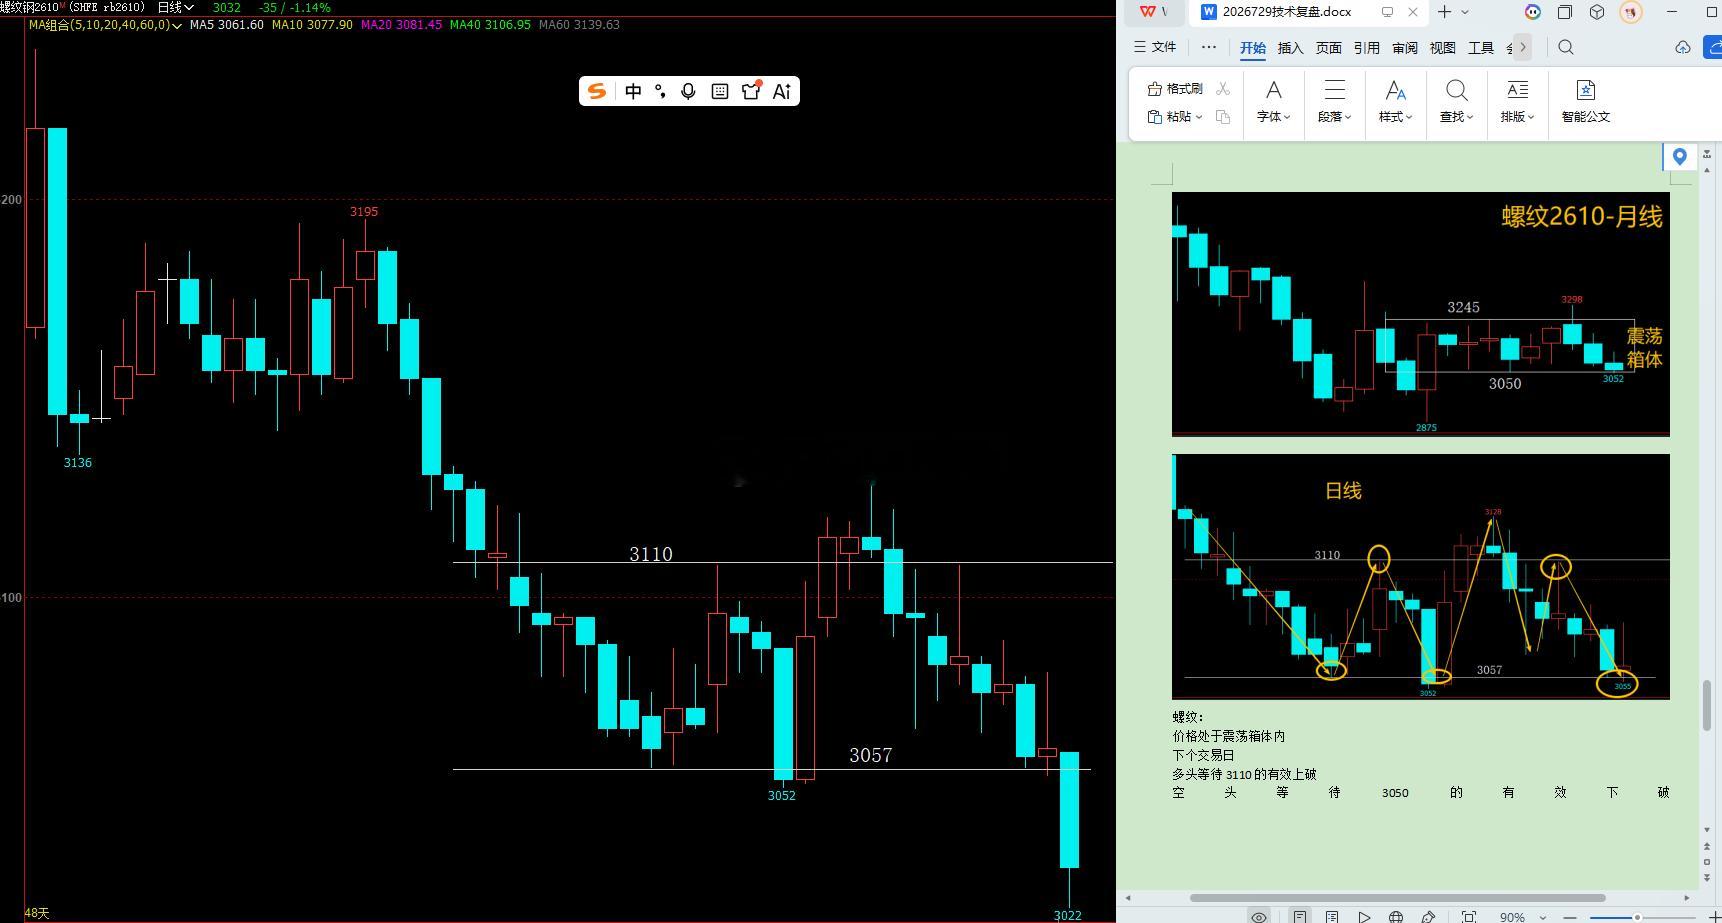The width and height of the screenshot is (1722, 923).
Task: Click the browse object square icon
Action: (1707, 861)
